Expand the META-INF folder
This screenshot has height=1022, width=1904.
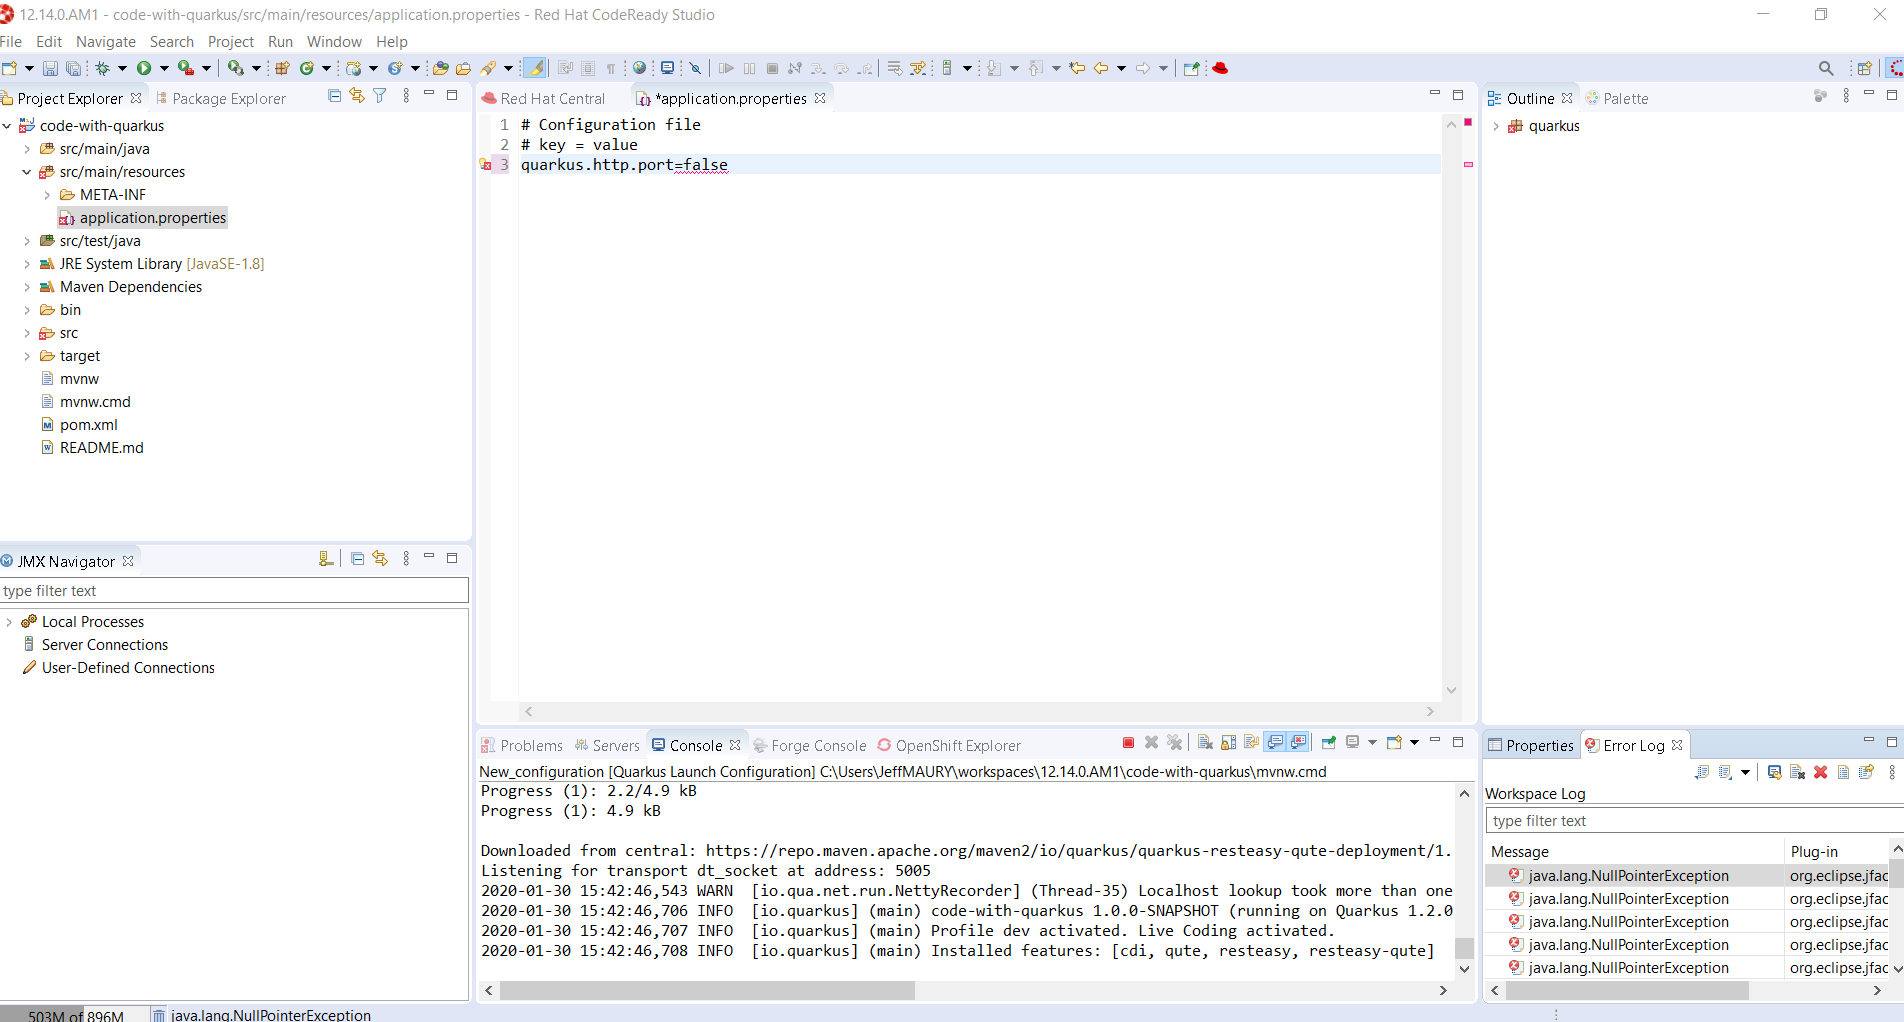47,195
